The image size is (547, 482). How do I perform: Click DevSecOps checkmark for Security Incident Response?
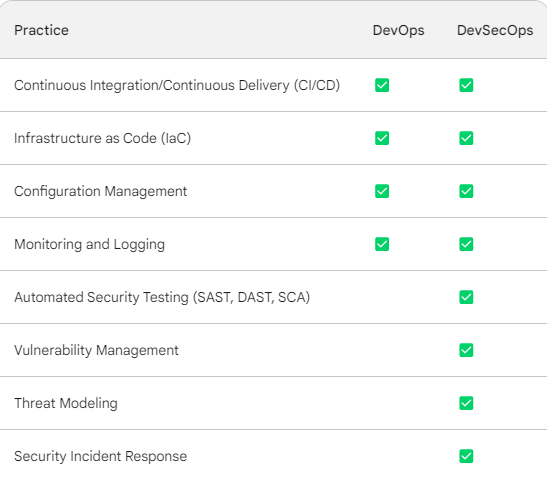pos(466,456)
